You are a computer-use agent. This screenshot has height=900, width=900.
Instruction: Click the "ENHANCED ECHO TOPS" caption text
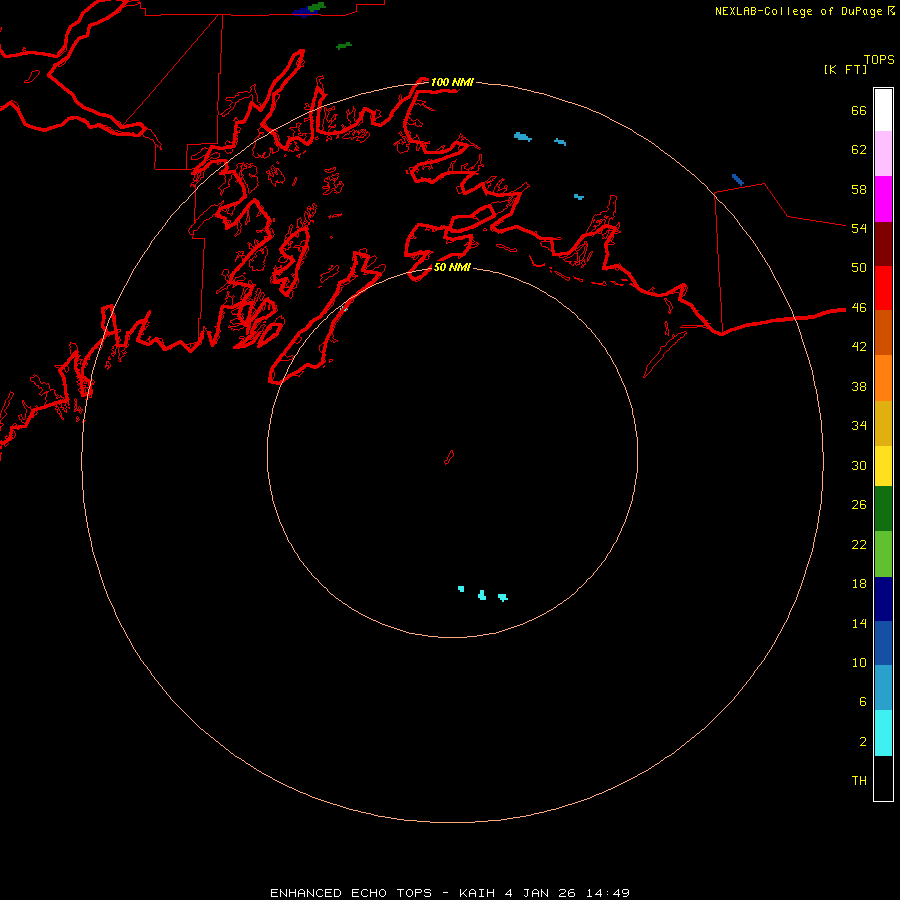click(x=351, y=893)
